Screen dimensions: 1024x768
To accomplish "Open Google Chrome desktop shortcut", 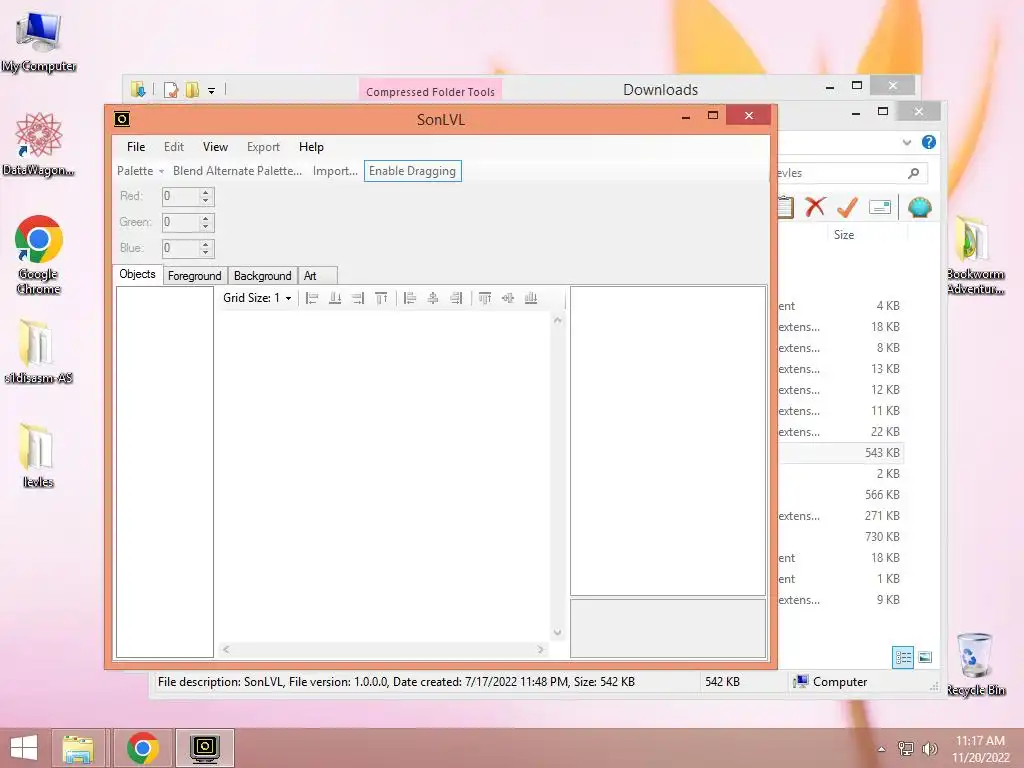I will 39,254.
